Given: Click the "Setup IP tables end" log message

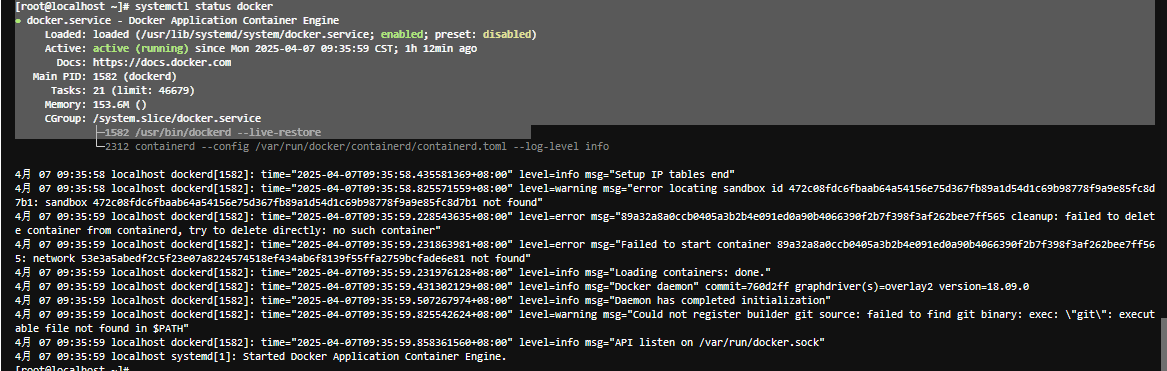Looking at the screenshot, I should click(x=678, y=174).
